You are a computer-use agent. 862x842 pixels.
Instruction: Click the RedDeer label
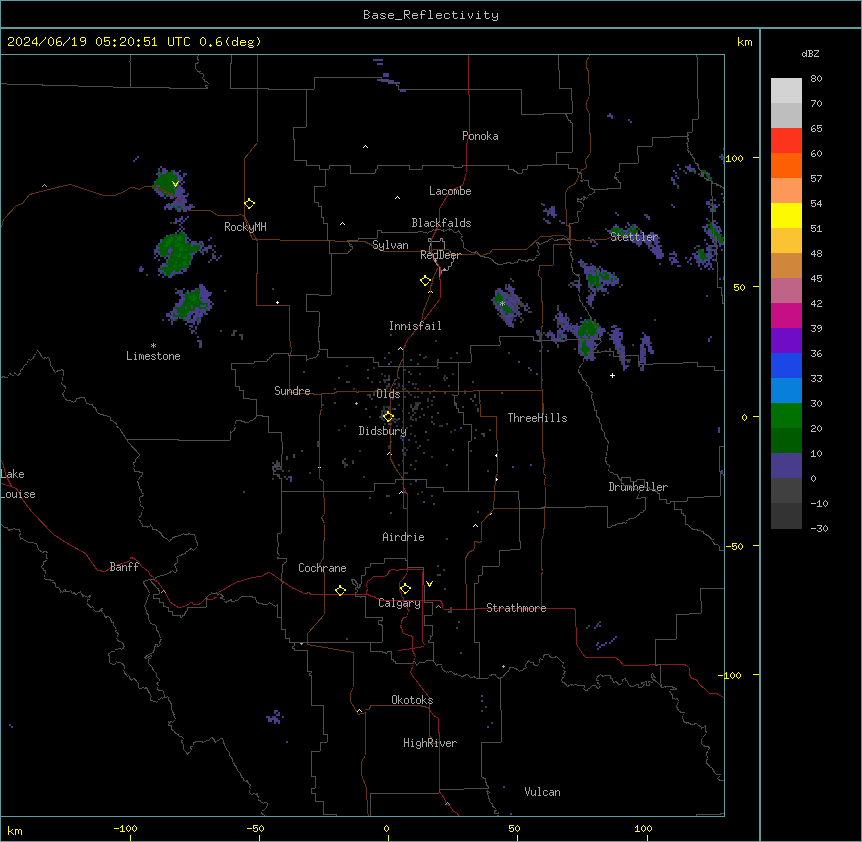point(440,255)
